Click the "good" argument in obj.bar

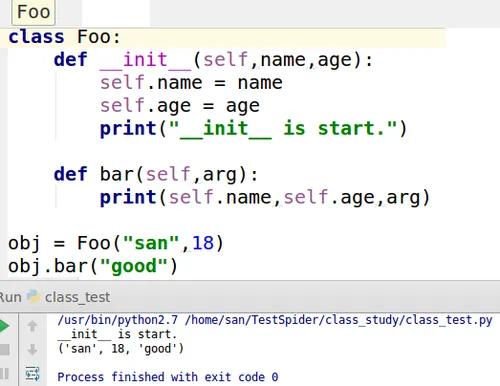click(133, 266)
